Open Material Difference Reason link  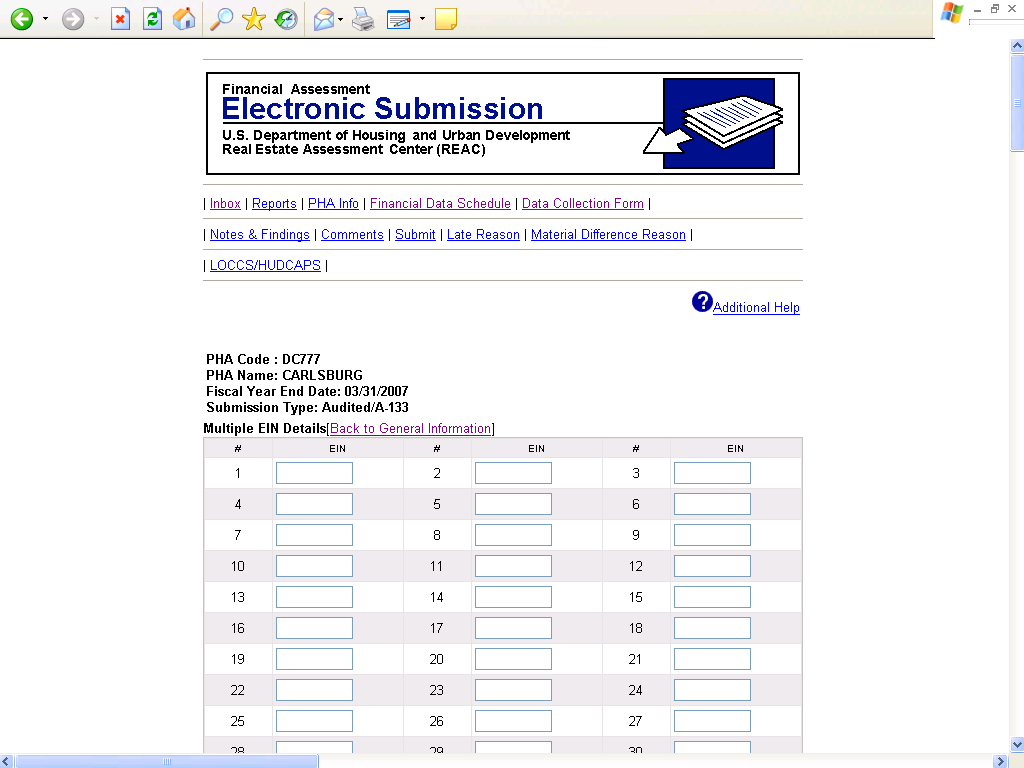click(608, 234)
